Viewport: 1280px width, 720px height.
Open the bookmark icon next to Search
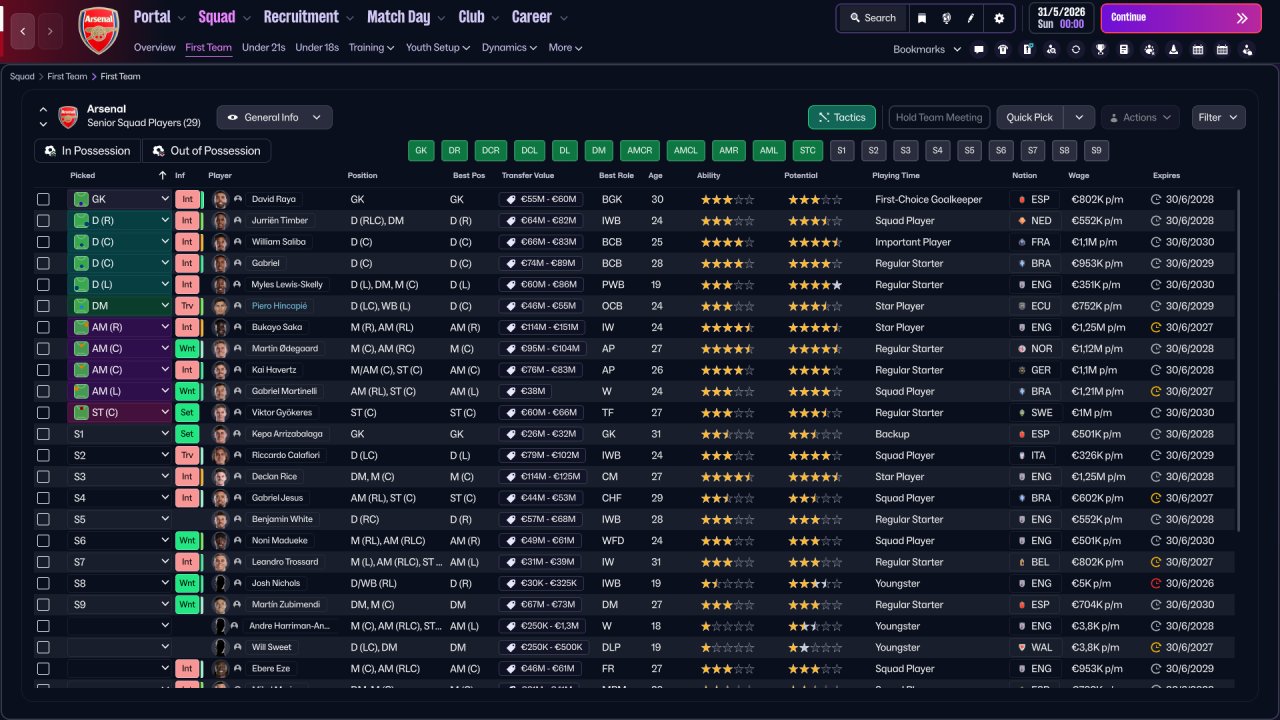tap(922, 18)
